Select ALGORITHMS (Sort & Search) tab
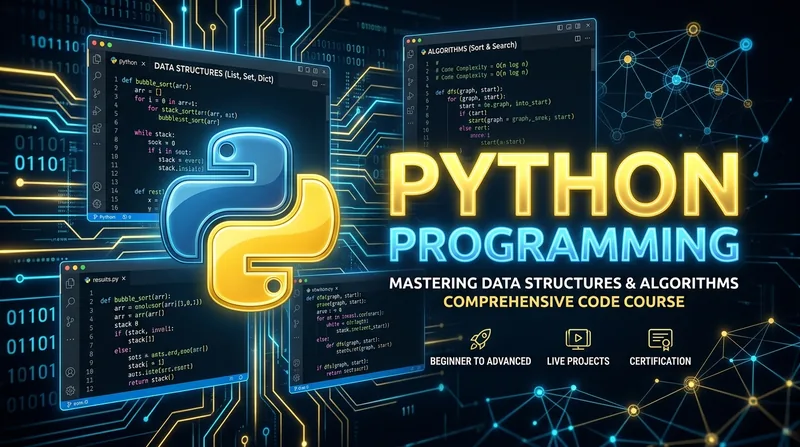This screenshot has height=447, width=800. pos(469,48)
